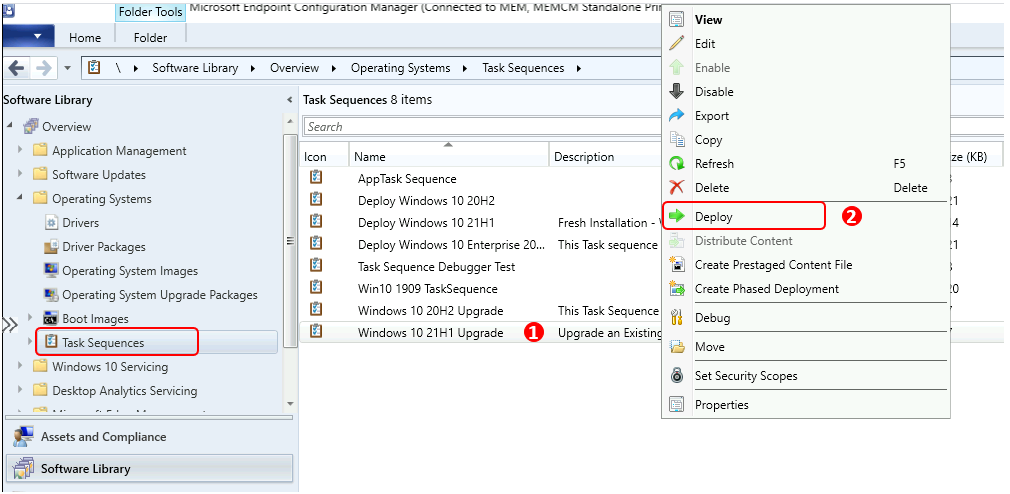Click the Export arrow icon
Viewport: 1010px width, 494px height.
(676, 116)
